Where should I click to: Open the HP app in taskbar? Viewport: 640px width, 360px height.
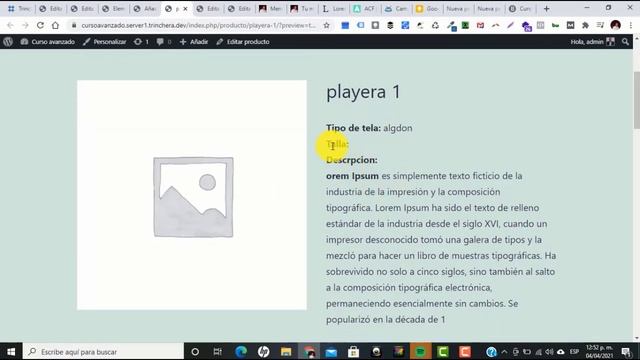coord(263,351)
